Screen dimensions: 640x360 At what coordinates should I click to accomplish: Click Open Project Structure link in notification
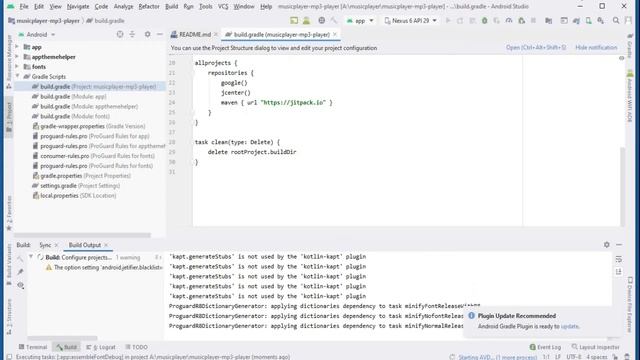(536, 48)
